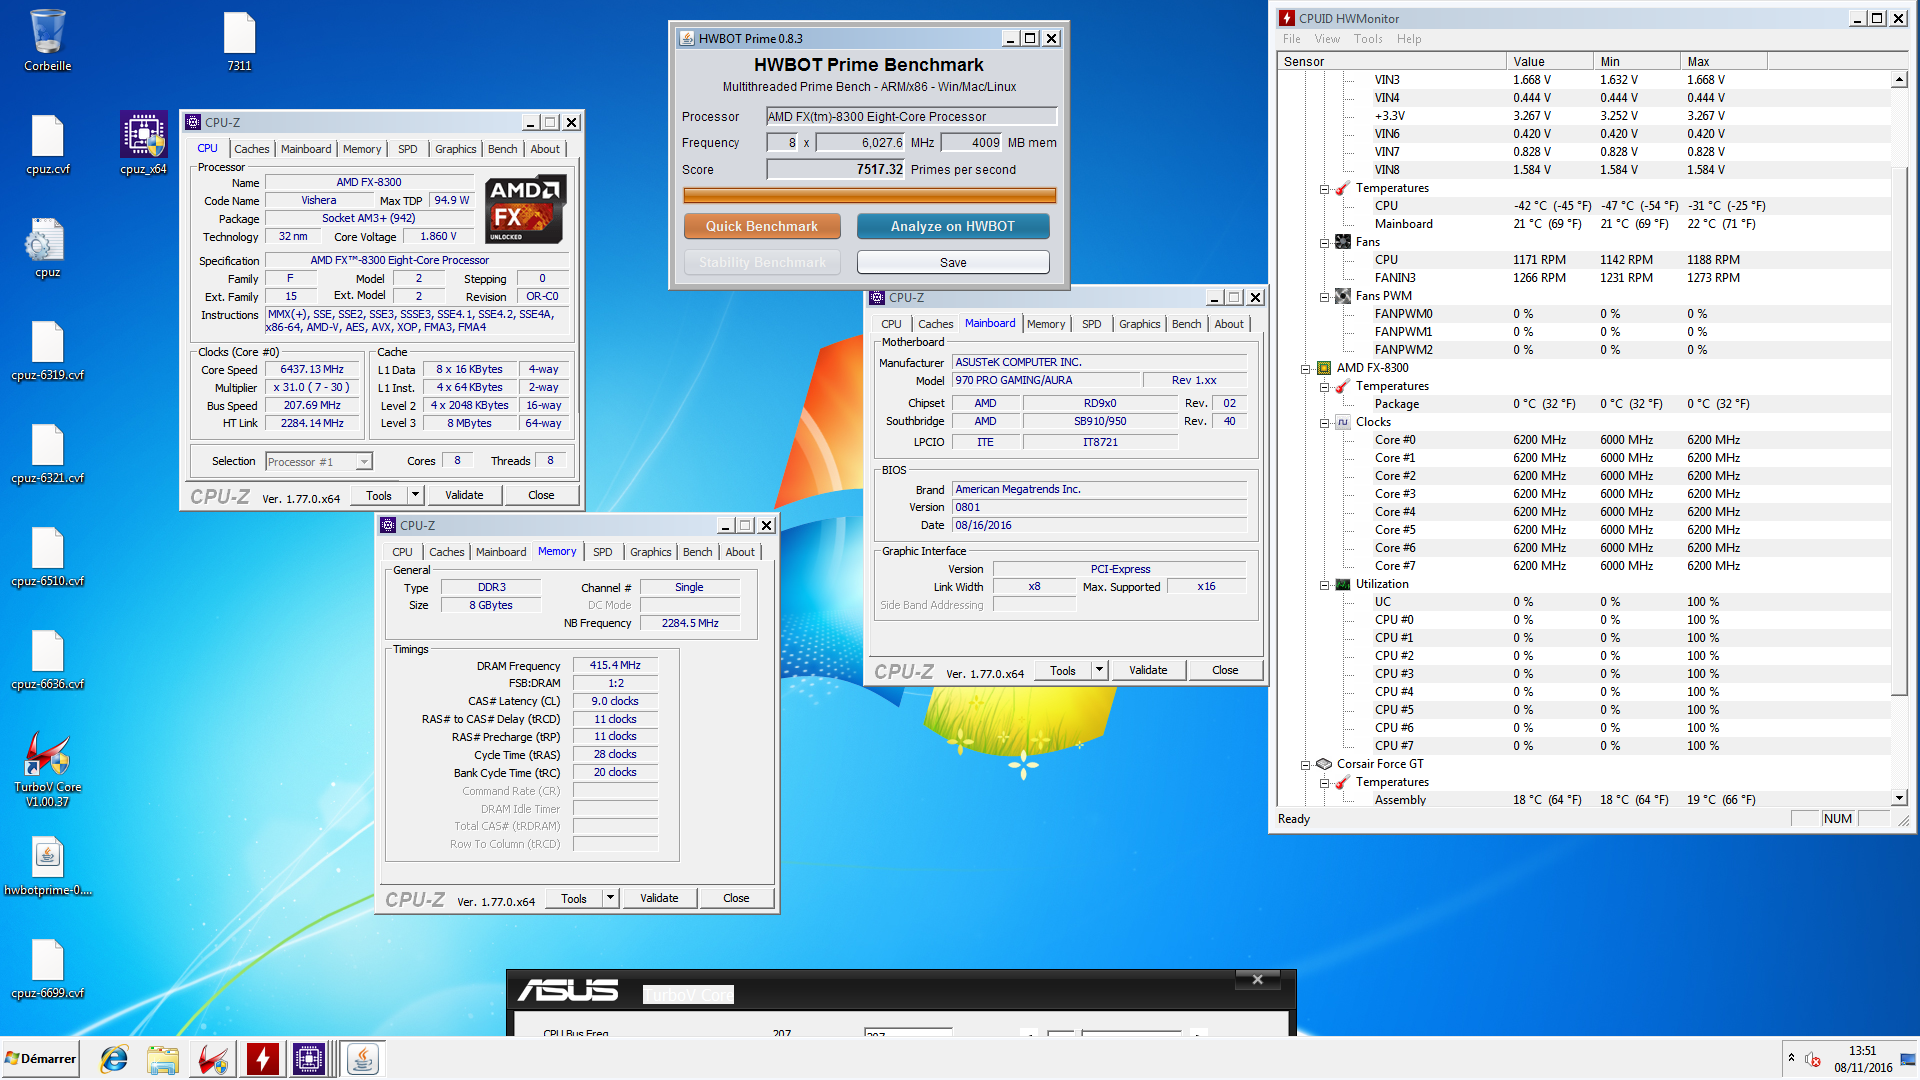The width and height of the screenshot is (1920, 1080).
Task: Click the Fans PWM icon in HWMonitor
Action: coord(1342,296)
